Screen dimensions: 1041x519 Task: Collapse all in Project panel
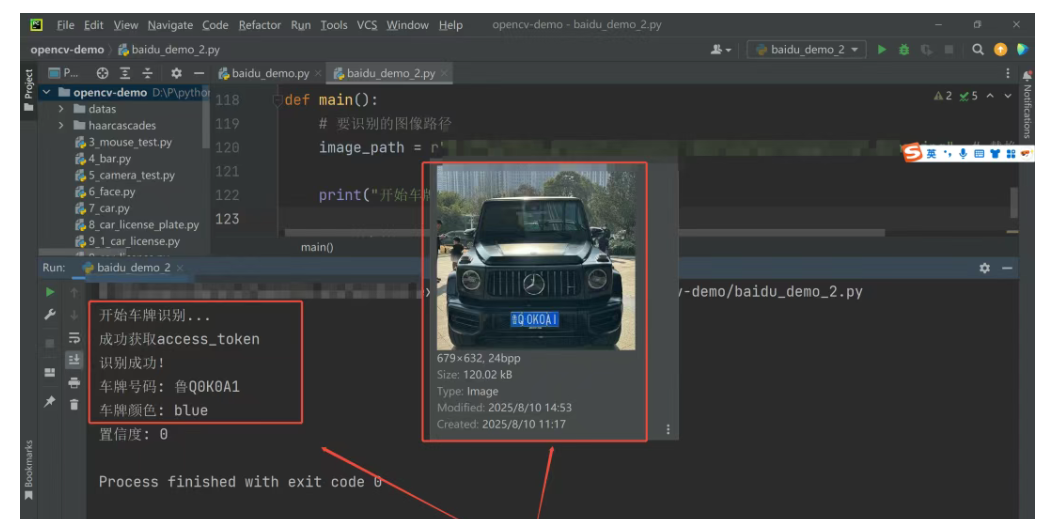(x=147, y=73)
